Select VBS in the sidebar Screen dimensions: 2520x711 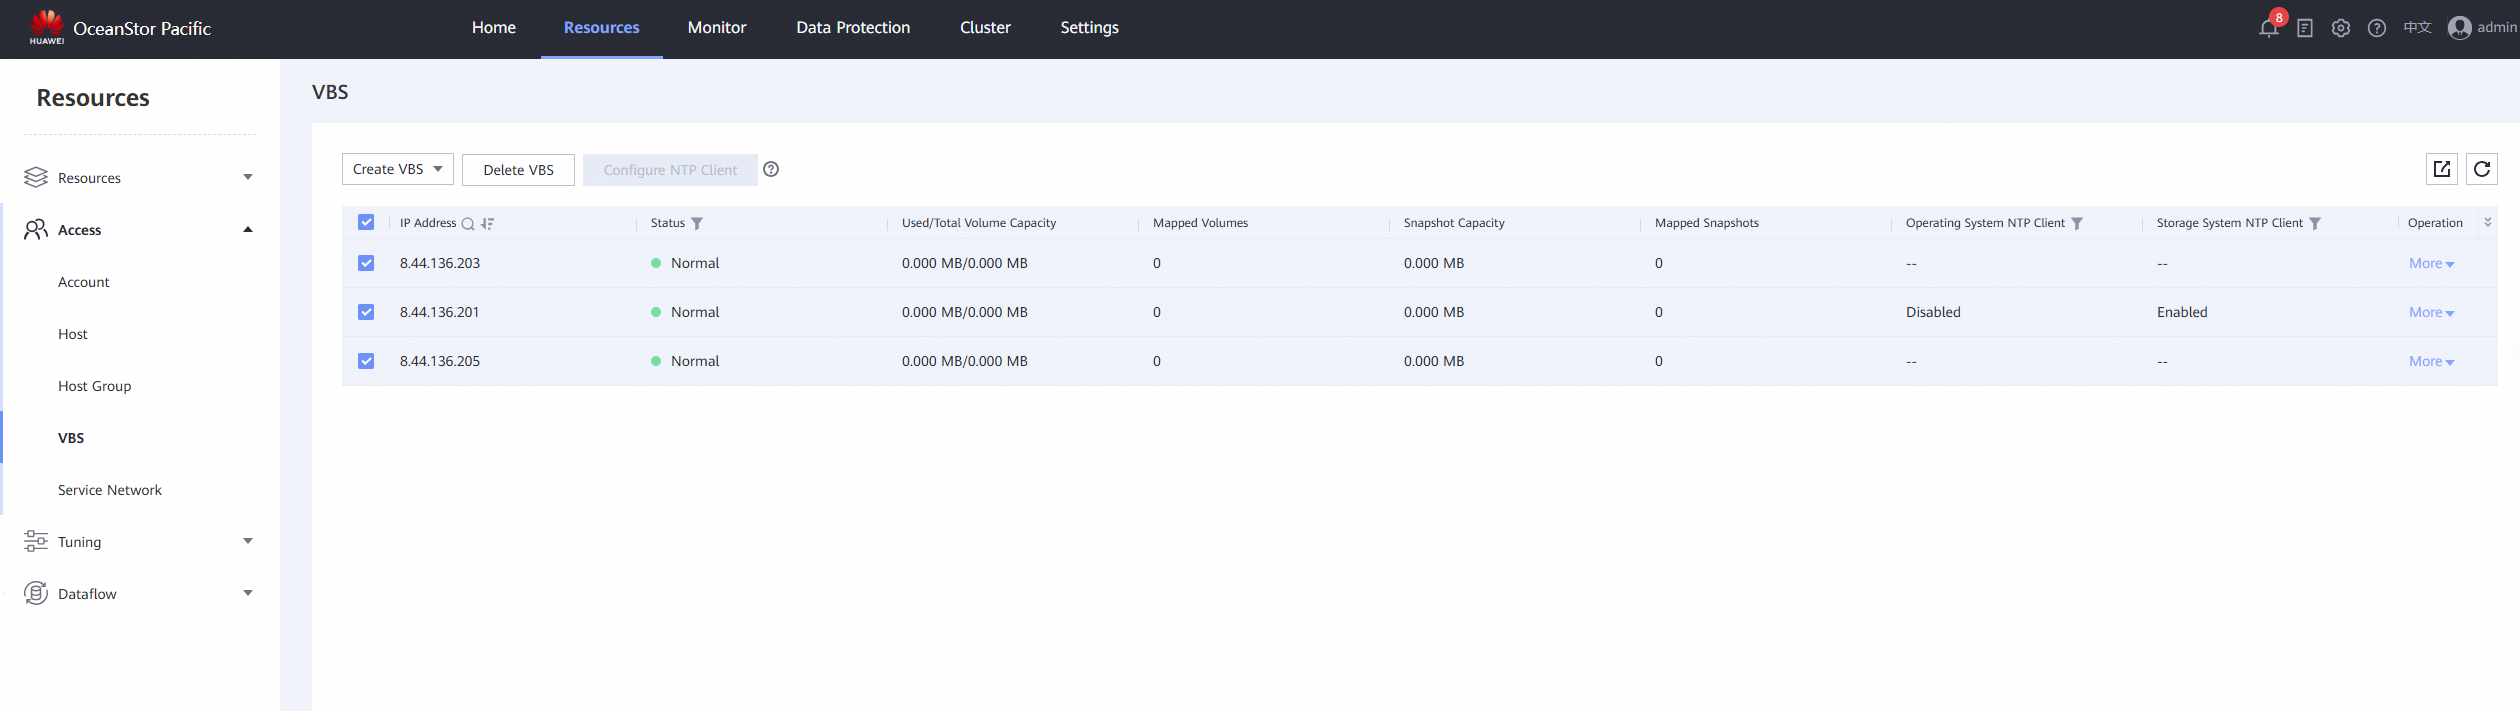tap(71, 438)
